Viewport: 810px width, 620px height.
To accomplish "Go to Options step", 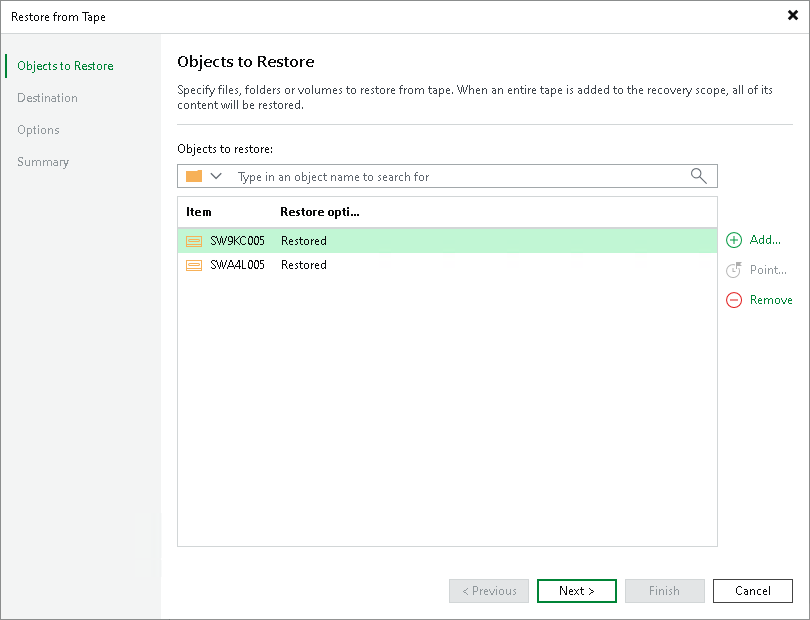I will [38, 130].
